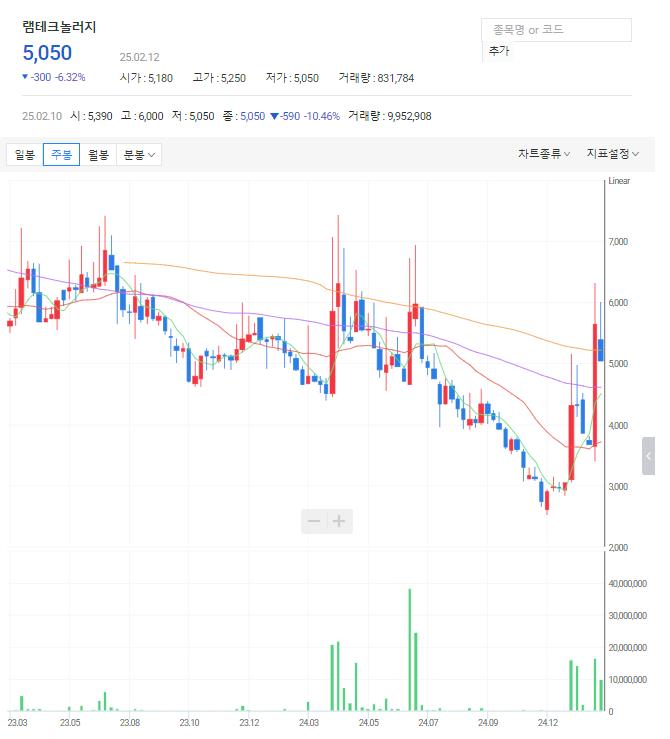Zoom out chart with minus button

click(x=314, y=521)
